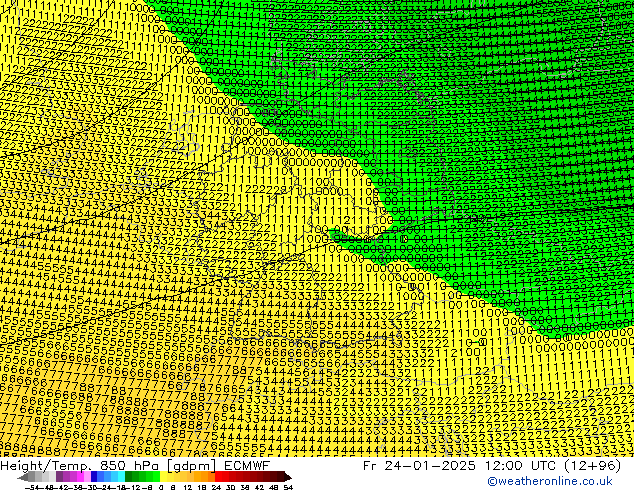The width and height of the screenshot is (634, 490).
Task: Click the 'Height/Temp. 850 hPa [gdpm] ECMWF' title
Action: pyautogui.click(x=135, y=465)
